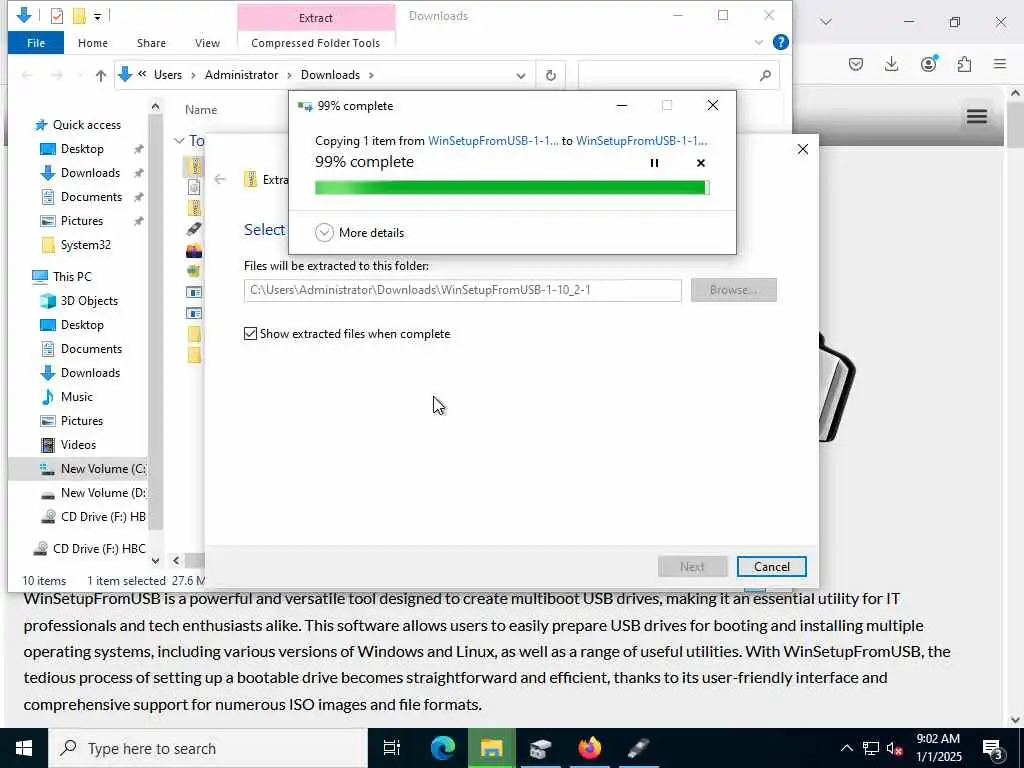This screenshot has width=1024, height=768.
Task: Open Firefox Pocket save icon
Action: 856,64
